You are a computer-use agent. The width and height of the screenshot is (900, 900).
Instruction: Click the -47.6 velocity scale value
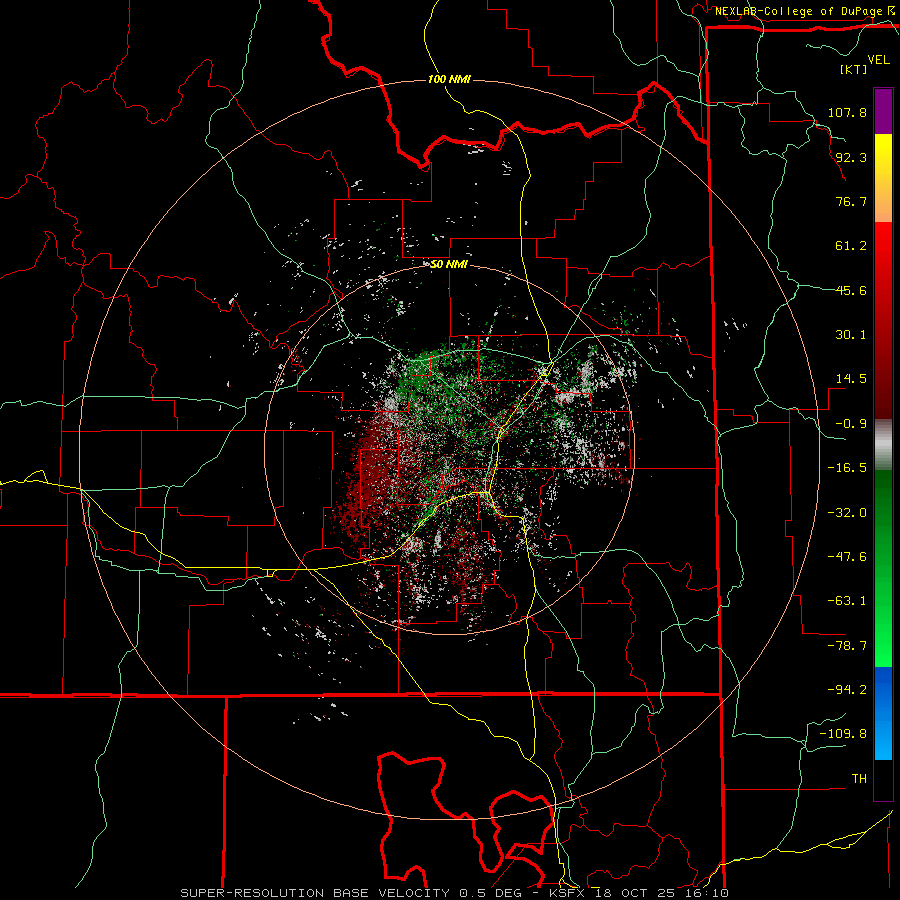(847, 557)
